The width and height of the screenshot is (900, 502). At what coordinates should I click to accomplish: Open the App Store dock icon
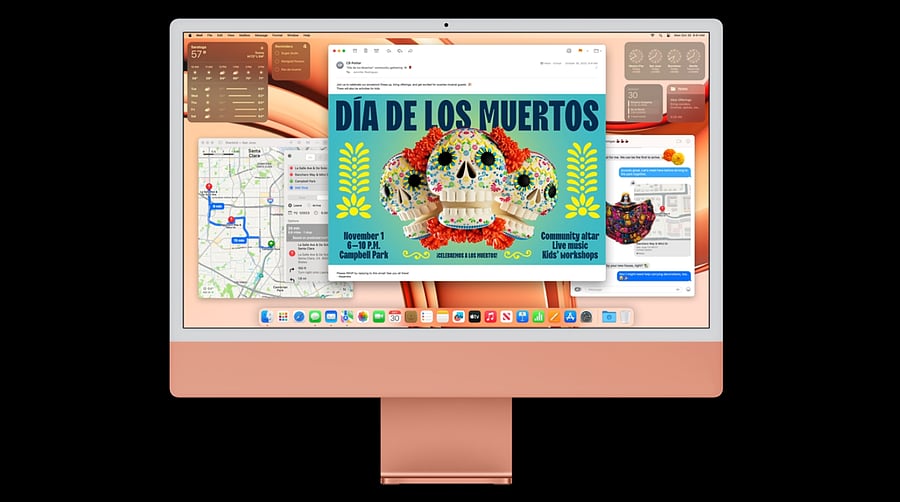point(570,317)
